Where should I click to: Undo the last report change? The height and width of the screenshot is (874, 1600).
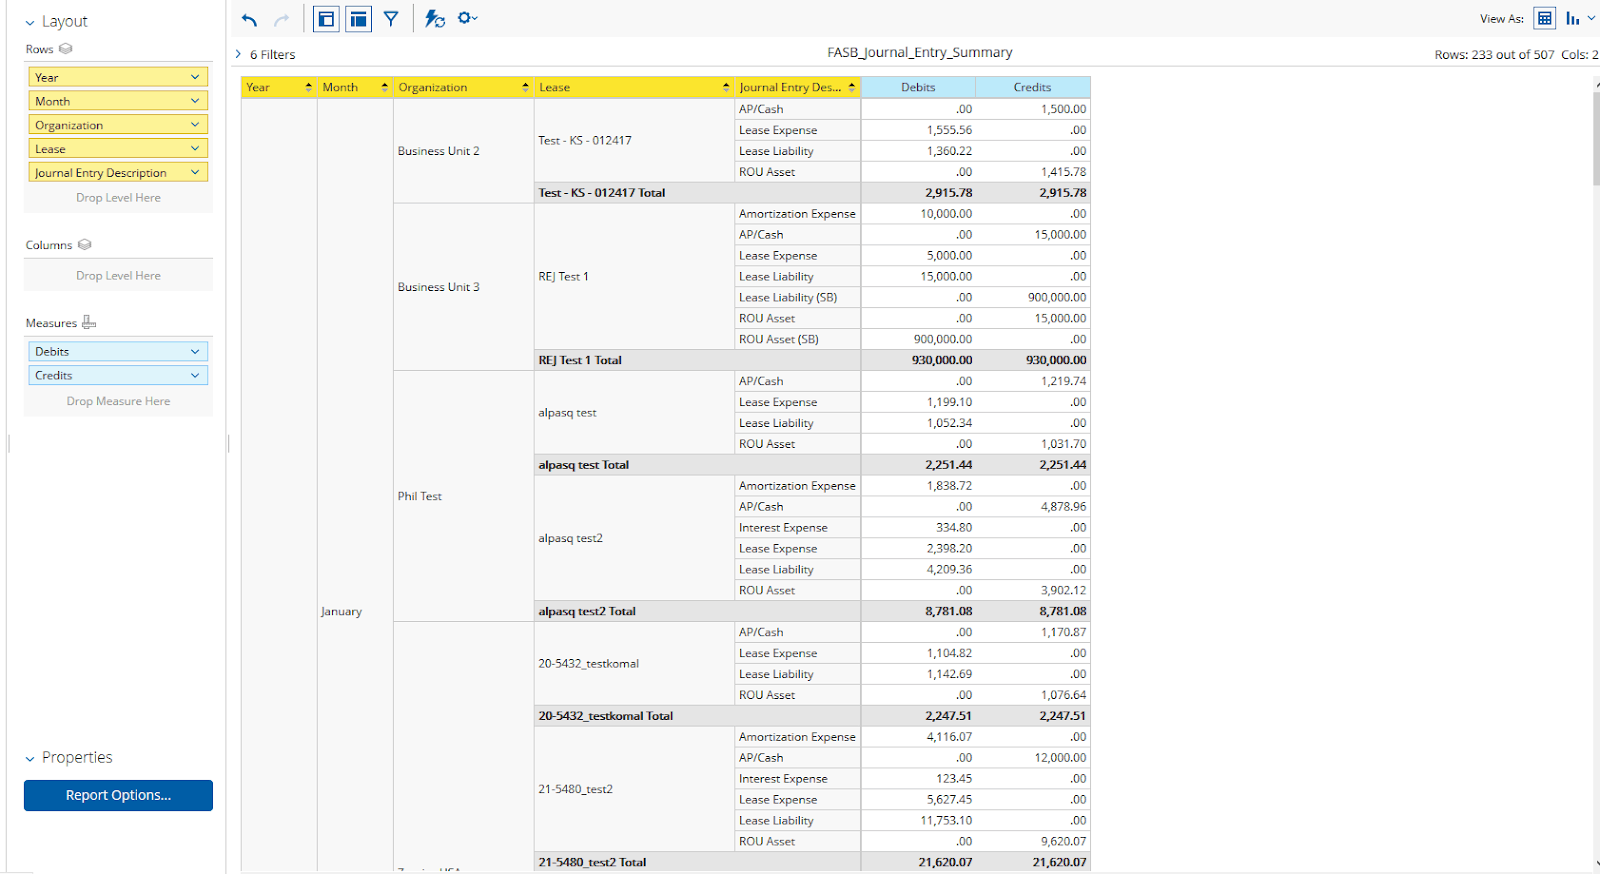(x=250, y=19)
